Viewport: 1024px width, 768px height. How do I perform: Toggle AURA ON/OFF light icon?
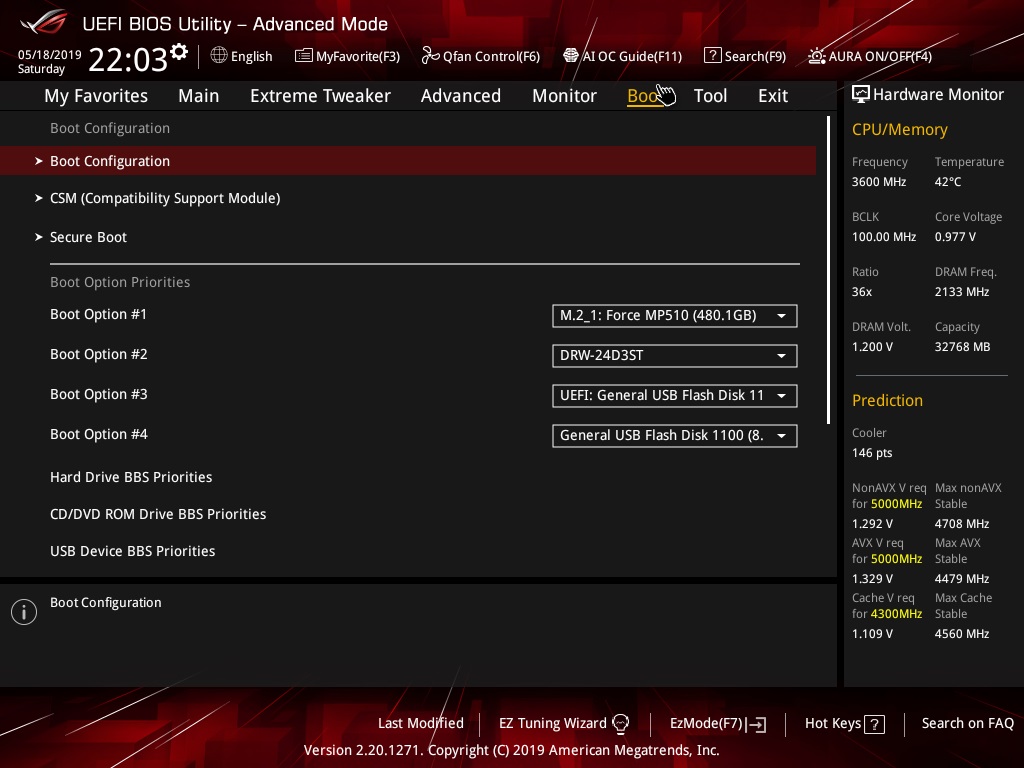816,56
